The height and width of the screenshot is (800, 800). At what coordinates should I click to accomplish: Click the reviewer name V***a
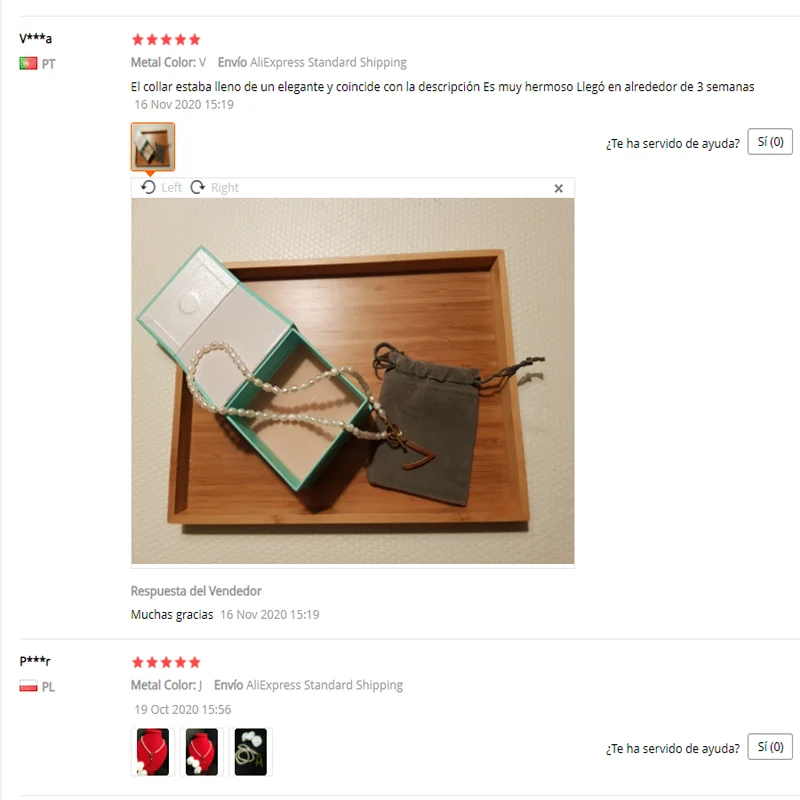pos(35,38)
